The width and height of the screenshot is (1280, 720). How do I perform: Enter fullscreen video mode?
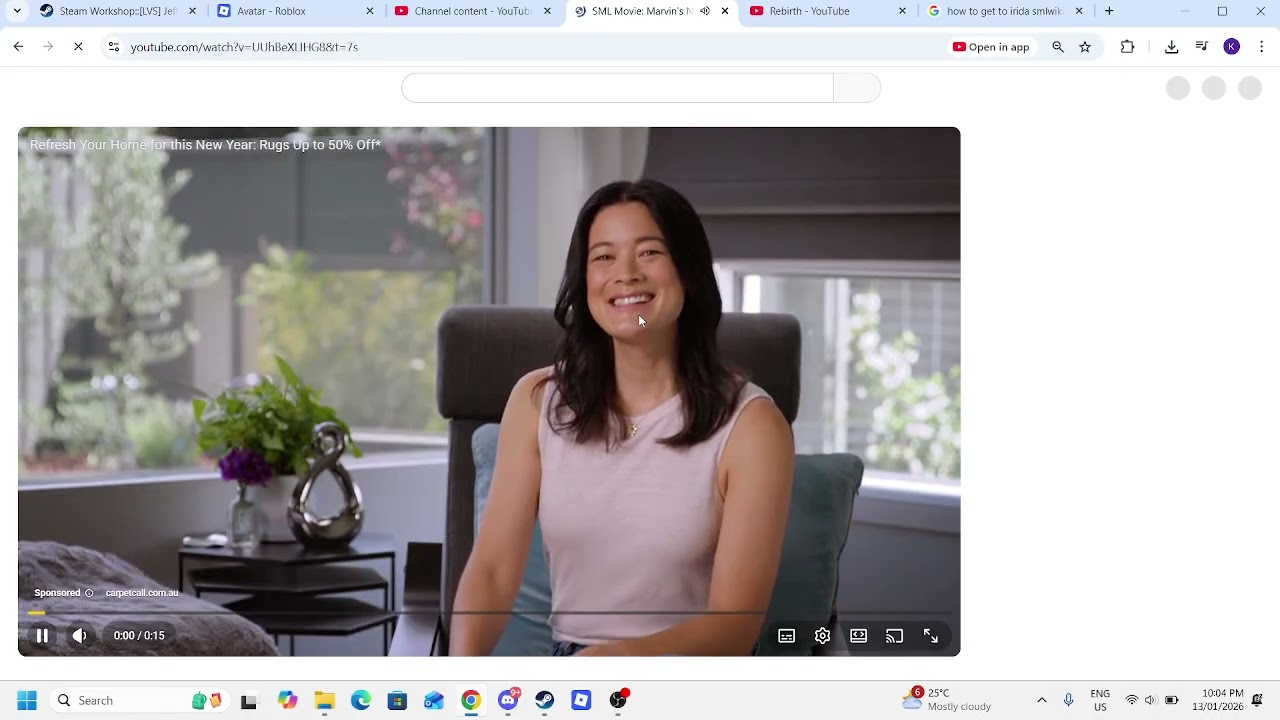point(930,636)
